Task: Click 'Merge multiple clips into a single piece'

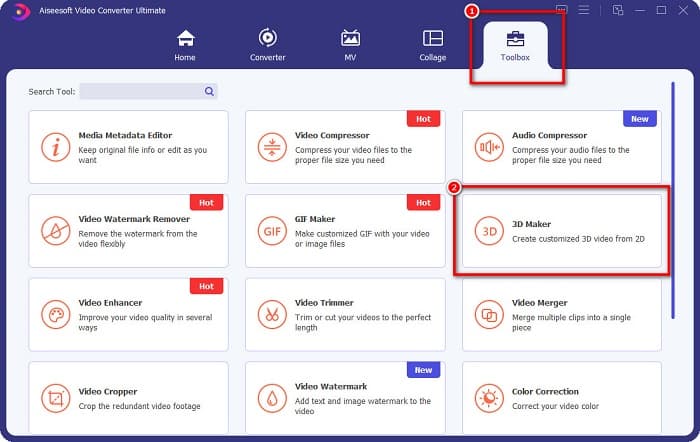Action: tap(571, 322)
